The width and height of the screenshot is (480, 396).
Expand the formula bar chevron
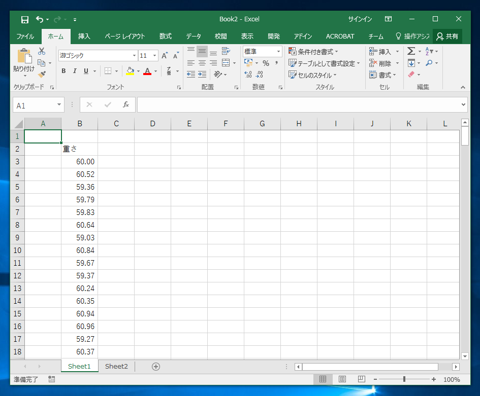[x=463, y=105]
